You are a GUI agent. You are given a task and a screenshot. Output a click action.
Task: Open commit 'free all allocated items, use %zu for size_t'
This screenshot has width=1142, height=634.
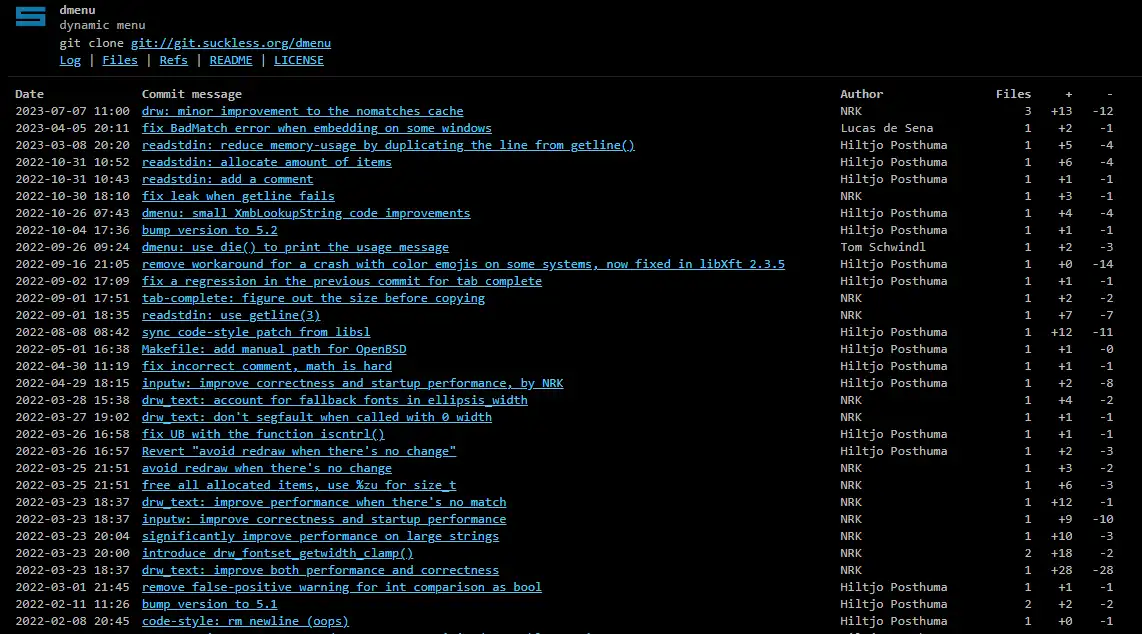pyautogui.click(x=299, y=486)
